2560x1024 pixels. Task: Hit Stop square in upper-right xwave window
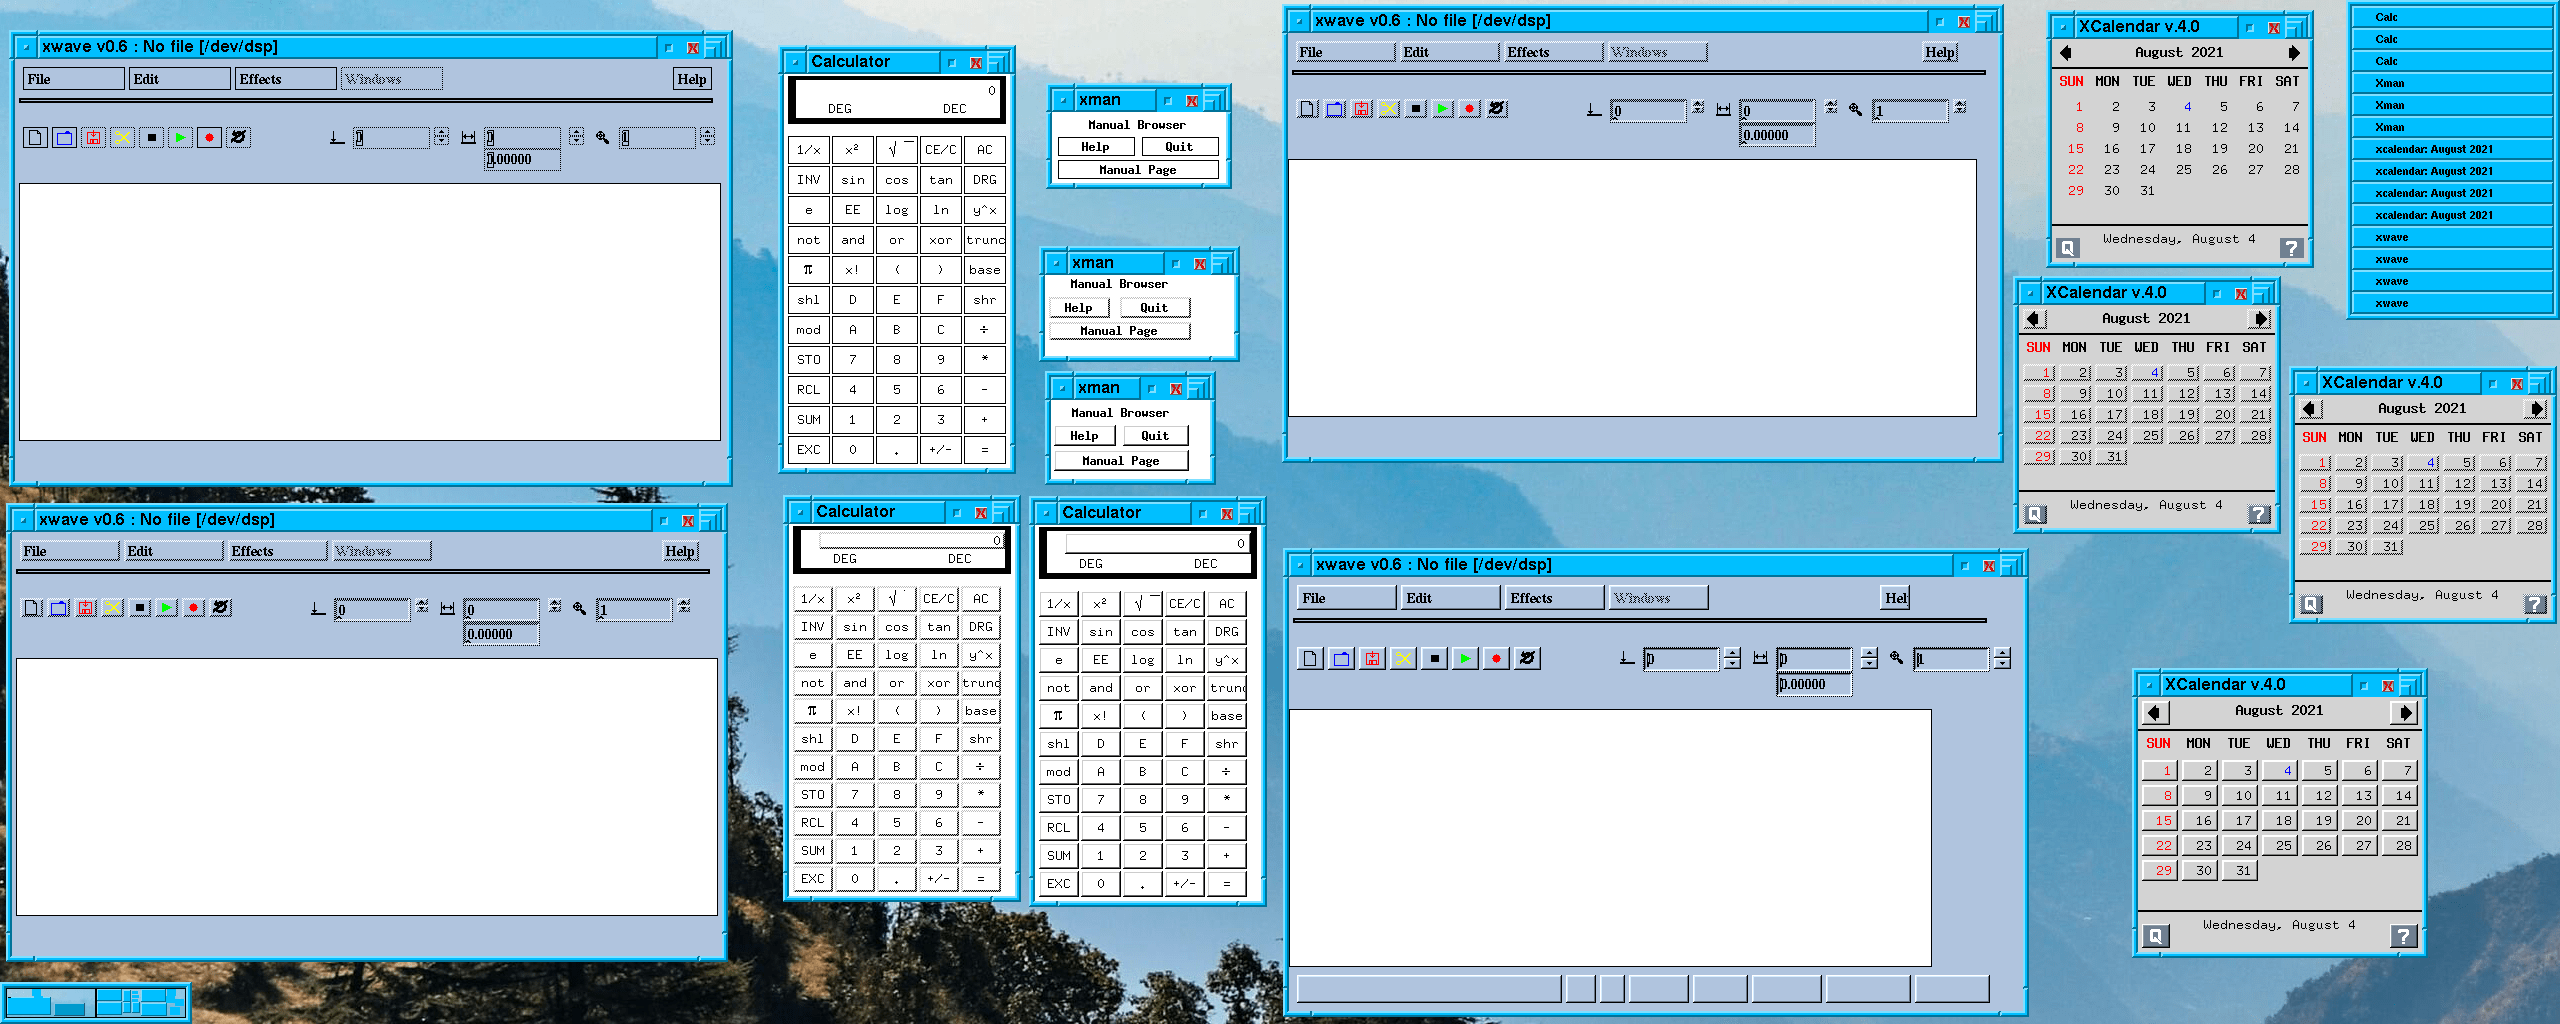(1416, 109)
